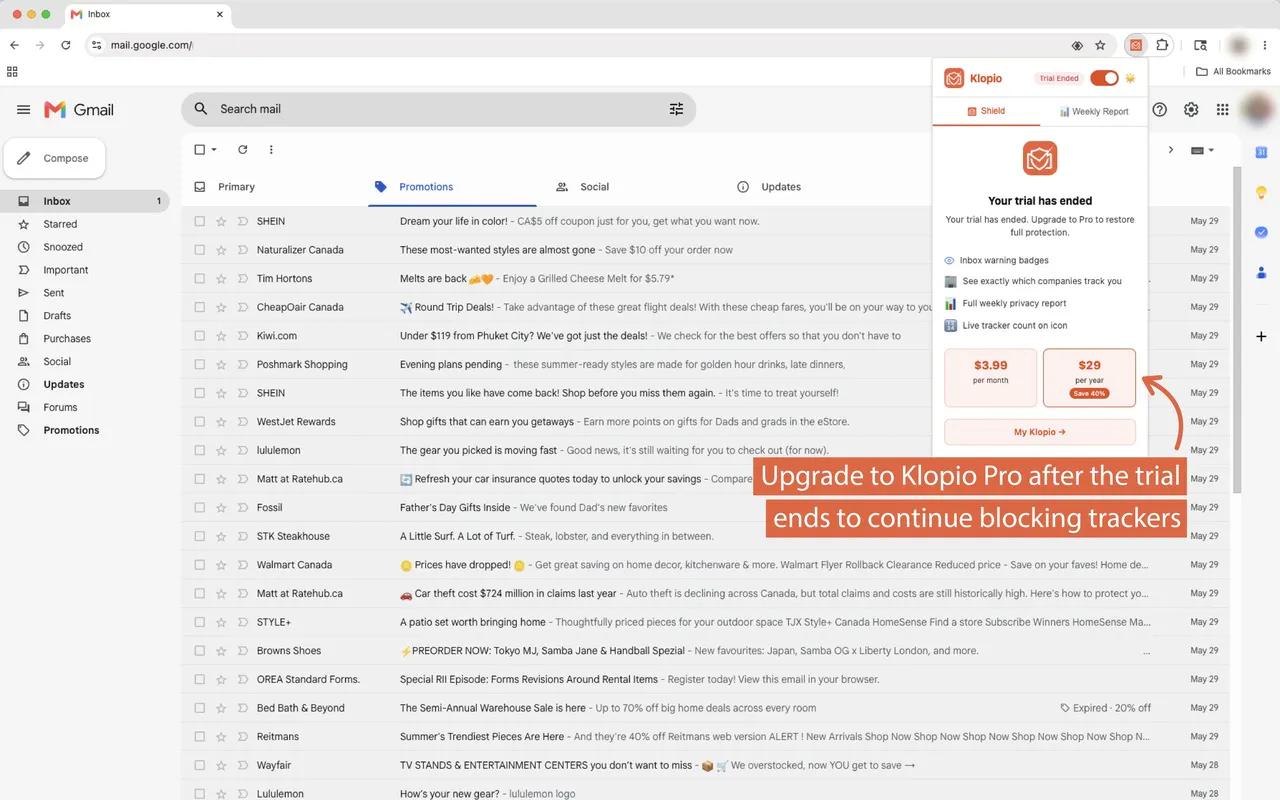Show search options filter icon
This screenshot has height=800, width=1280.
(x=676, y=109)
